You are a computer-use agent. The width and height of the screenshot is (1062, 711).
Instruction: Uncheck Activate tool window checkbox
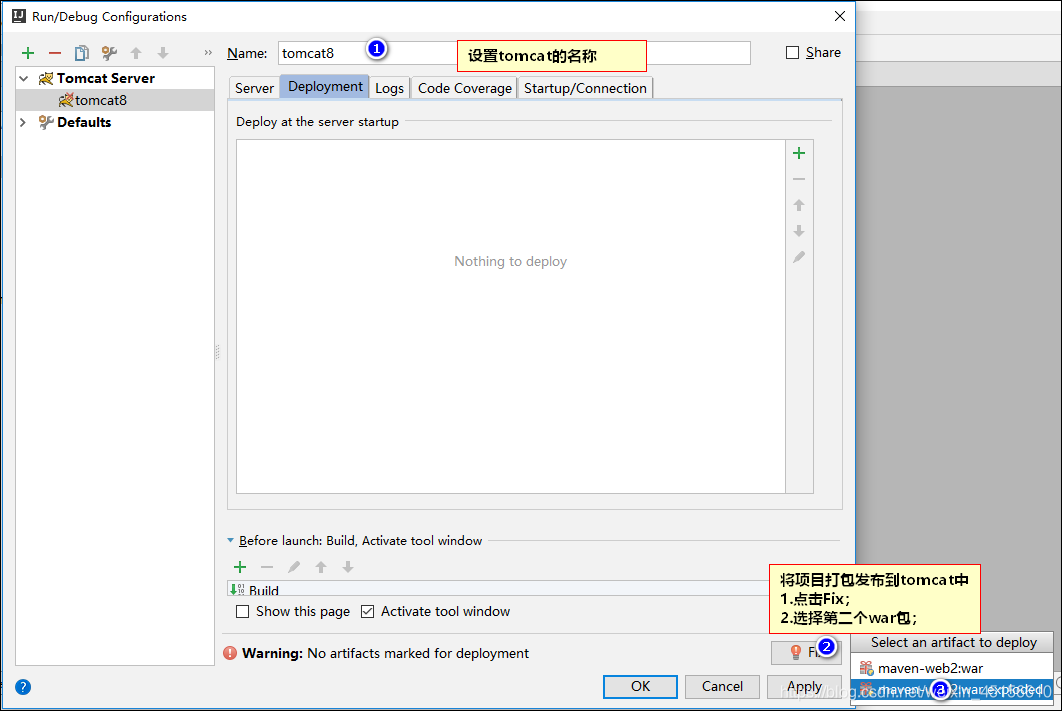pyautogui.click(x=367, y=611)
